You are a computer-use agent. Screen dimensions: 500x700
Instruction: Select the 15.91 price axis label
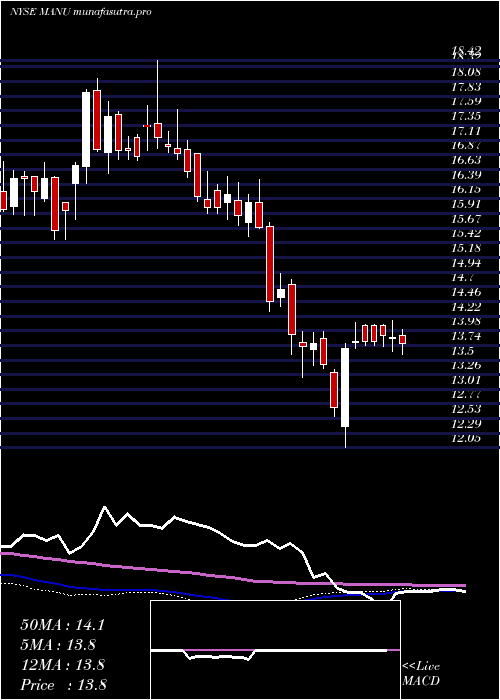tap(466, 204)
